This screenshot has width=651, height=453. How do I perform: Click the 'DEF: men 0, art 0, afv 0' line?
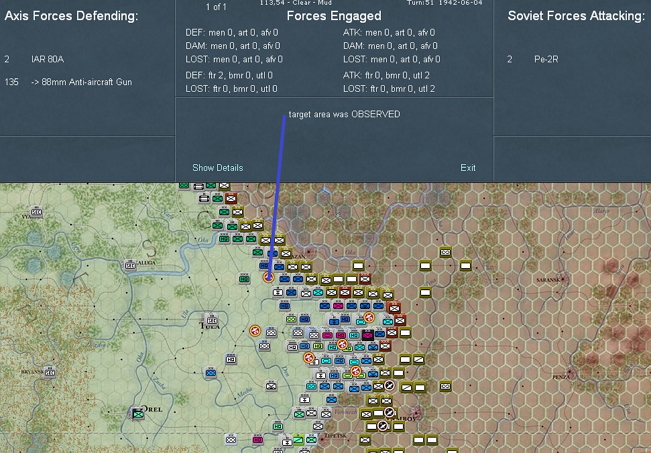click(232, 33)
